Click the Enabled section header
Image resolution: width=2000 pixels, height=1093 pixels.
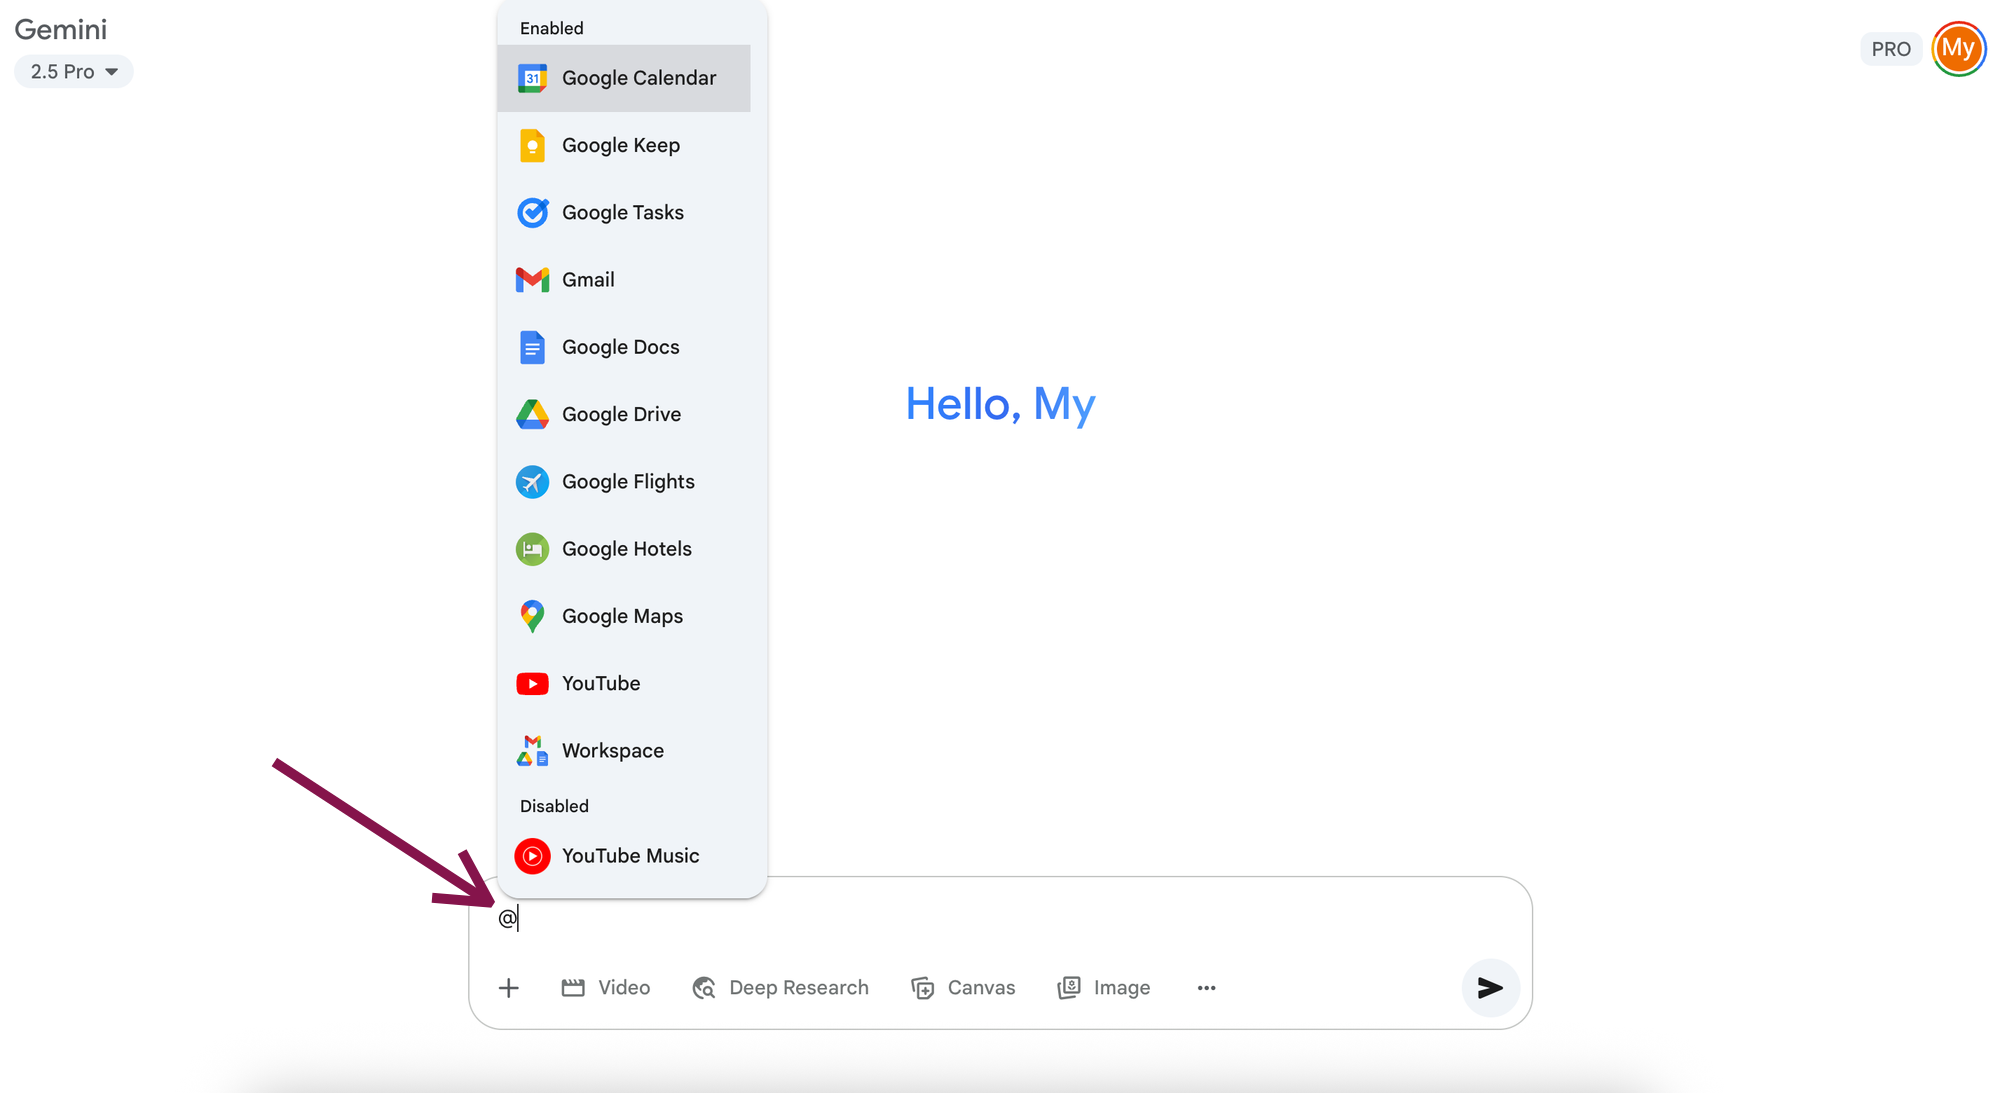(x=552, y=28)
